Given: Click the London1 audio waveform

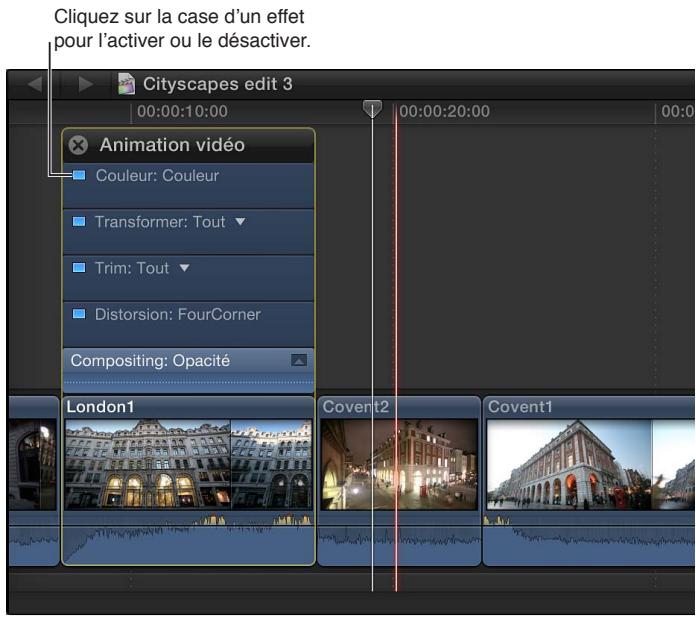Looking at the screenshot, I should [x=188, y=539].
